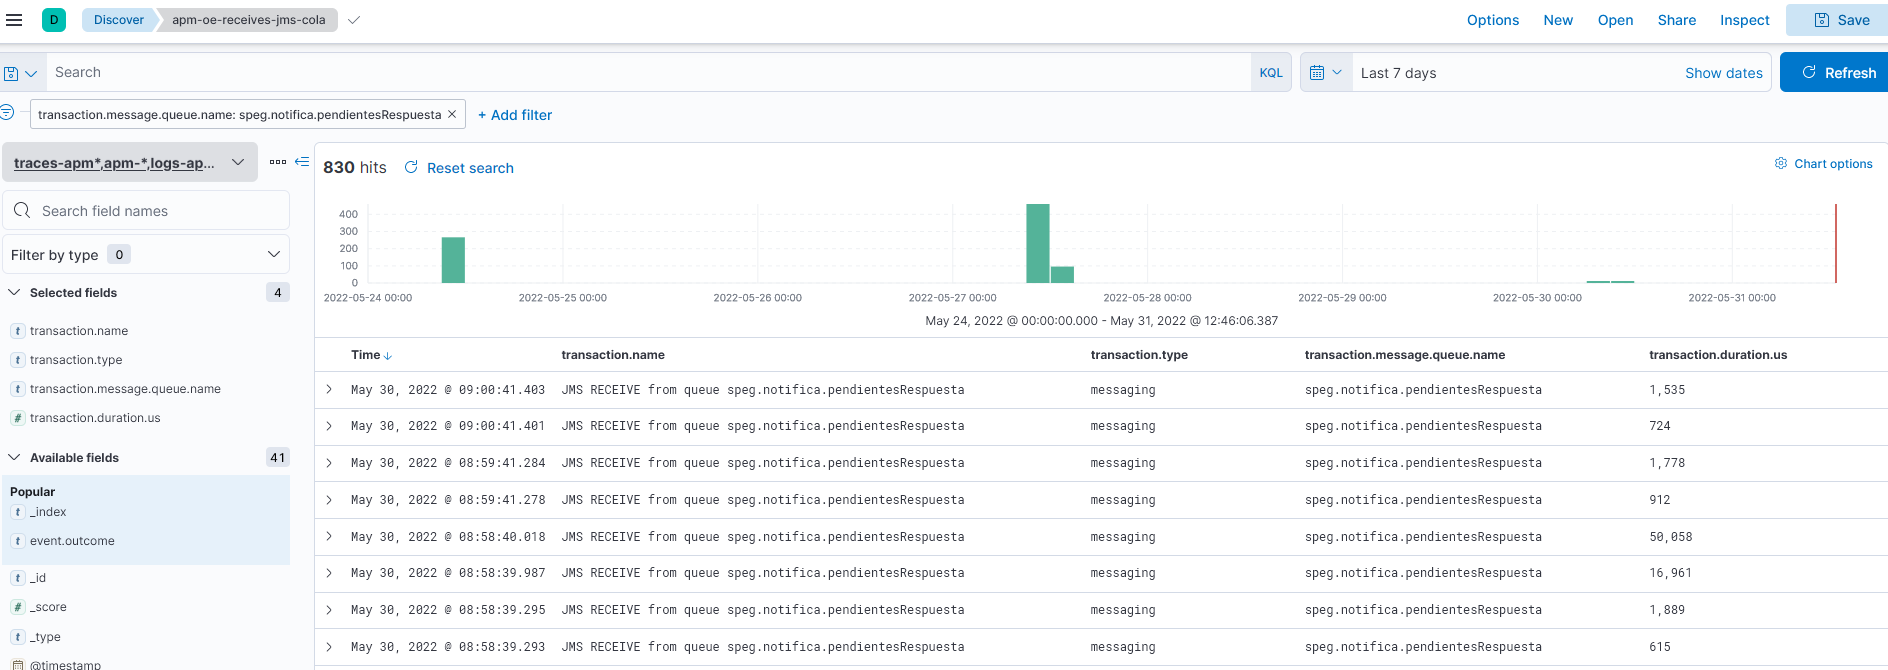This screenshot has height=670, width=1888.
Task: Click the _type available field
Action: [x=45, y=637]
